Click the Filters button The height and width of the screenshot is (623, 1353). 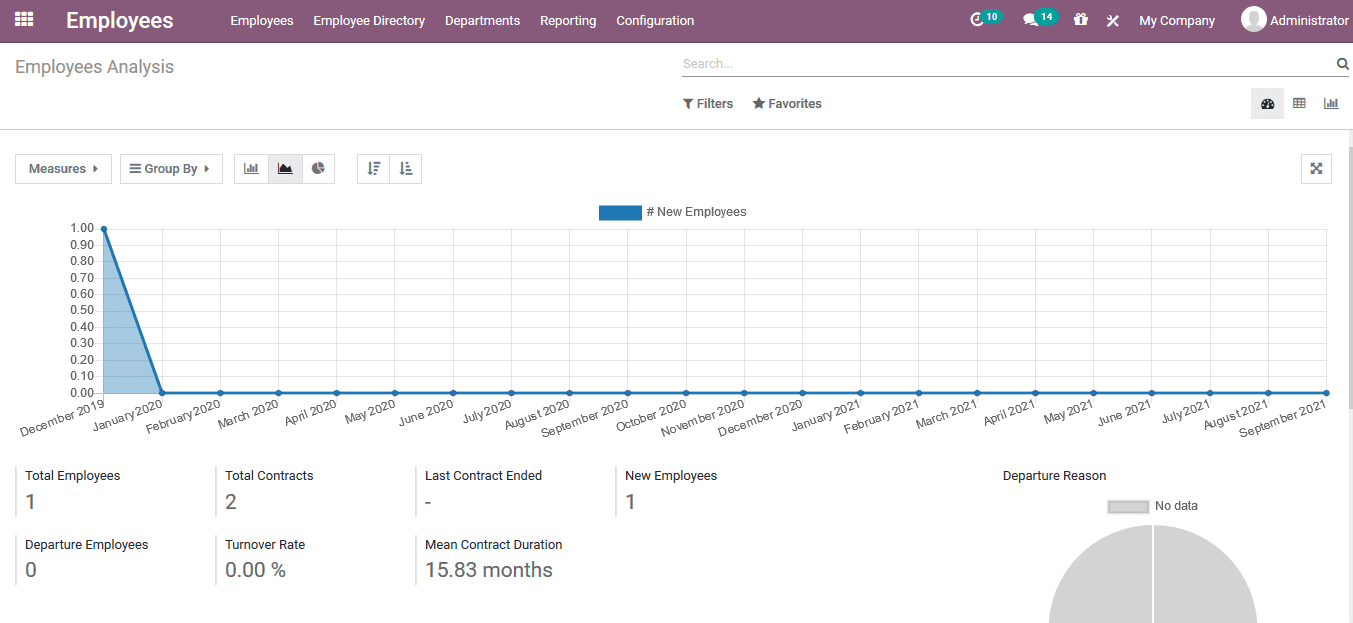click(708, 103)
